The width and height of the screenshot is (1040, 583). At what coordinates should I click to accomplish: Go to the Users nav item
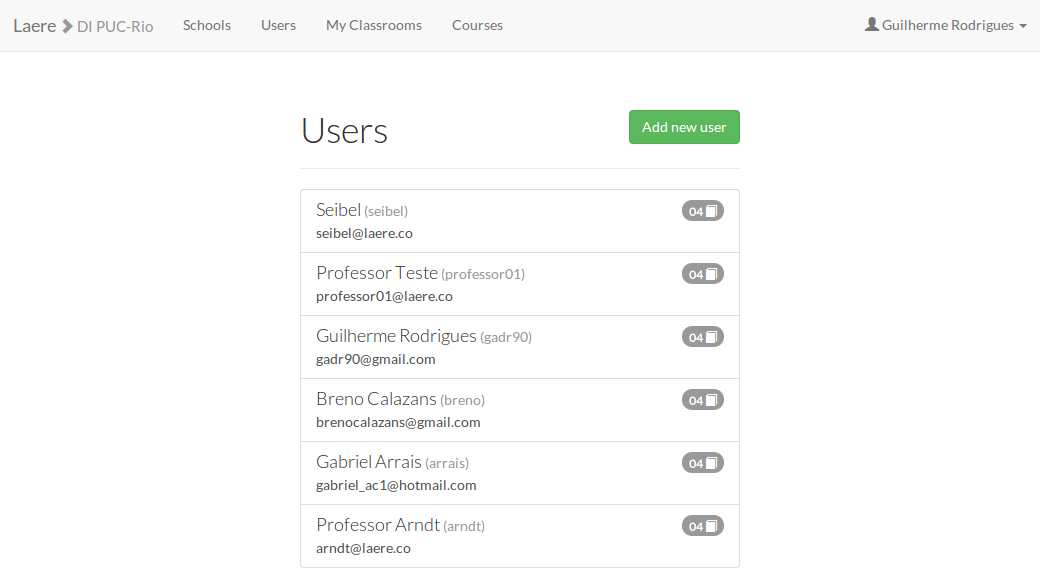(x=278, y=25)
